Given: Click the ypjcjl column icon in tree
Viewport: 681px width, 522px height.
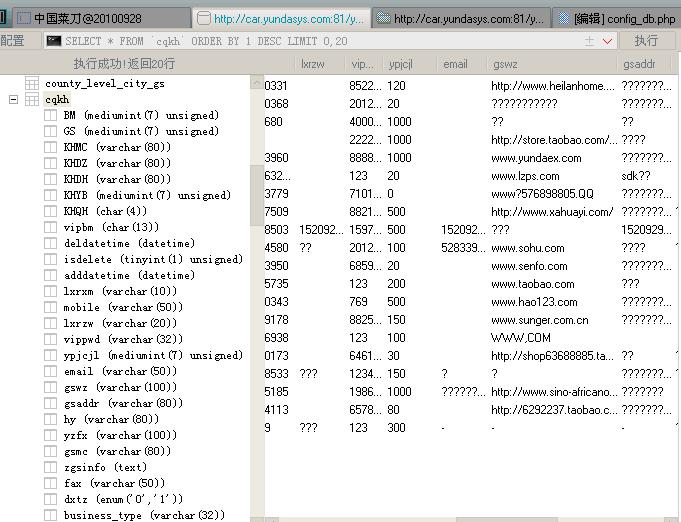Looking at the screenshot, I should click(50, 355).
